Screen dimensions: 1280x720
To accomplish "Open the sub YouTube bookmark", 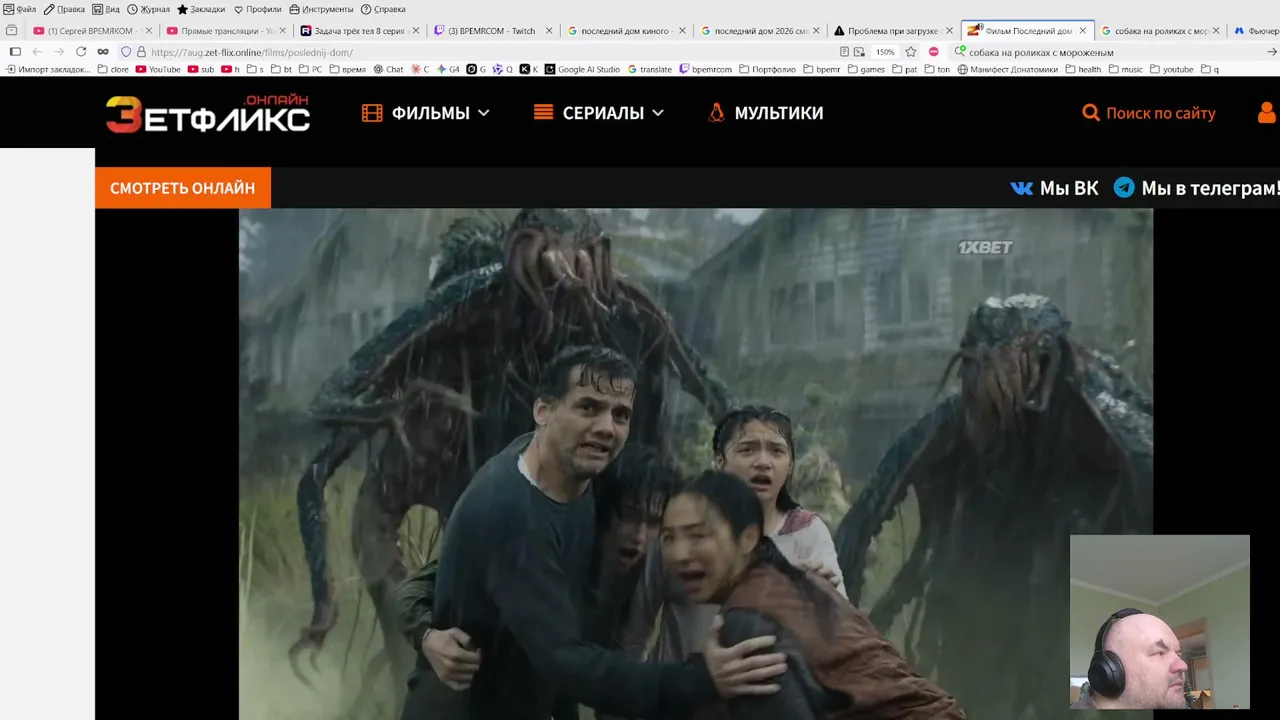I will (201, 70).
